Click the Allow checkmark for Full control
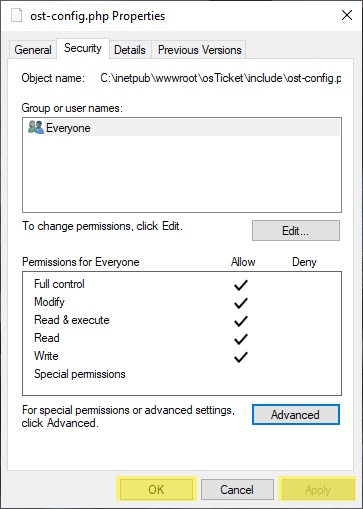 pos(241,285)
